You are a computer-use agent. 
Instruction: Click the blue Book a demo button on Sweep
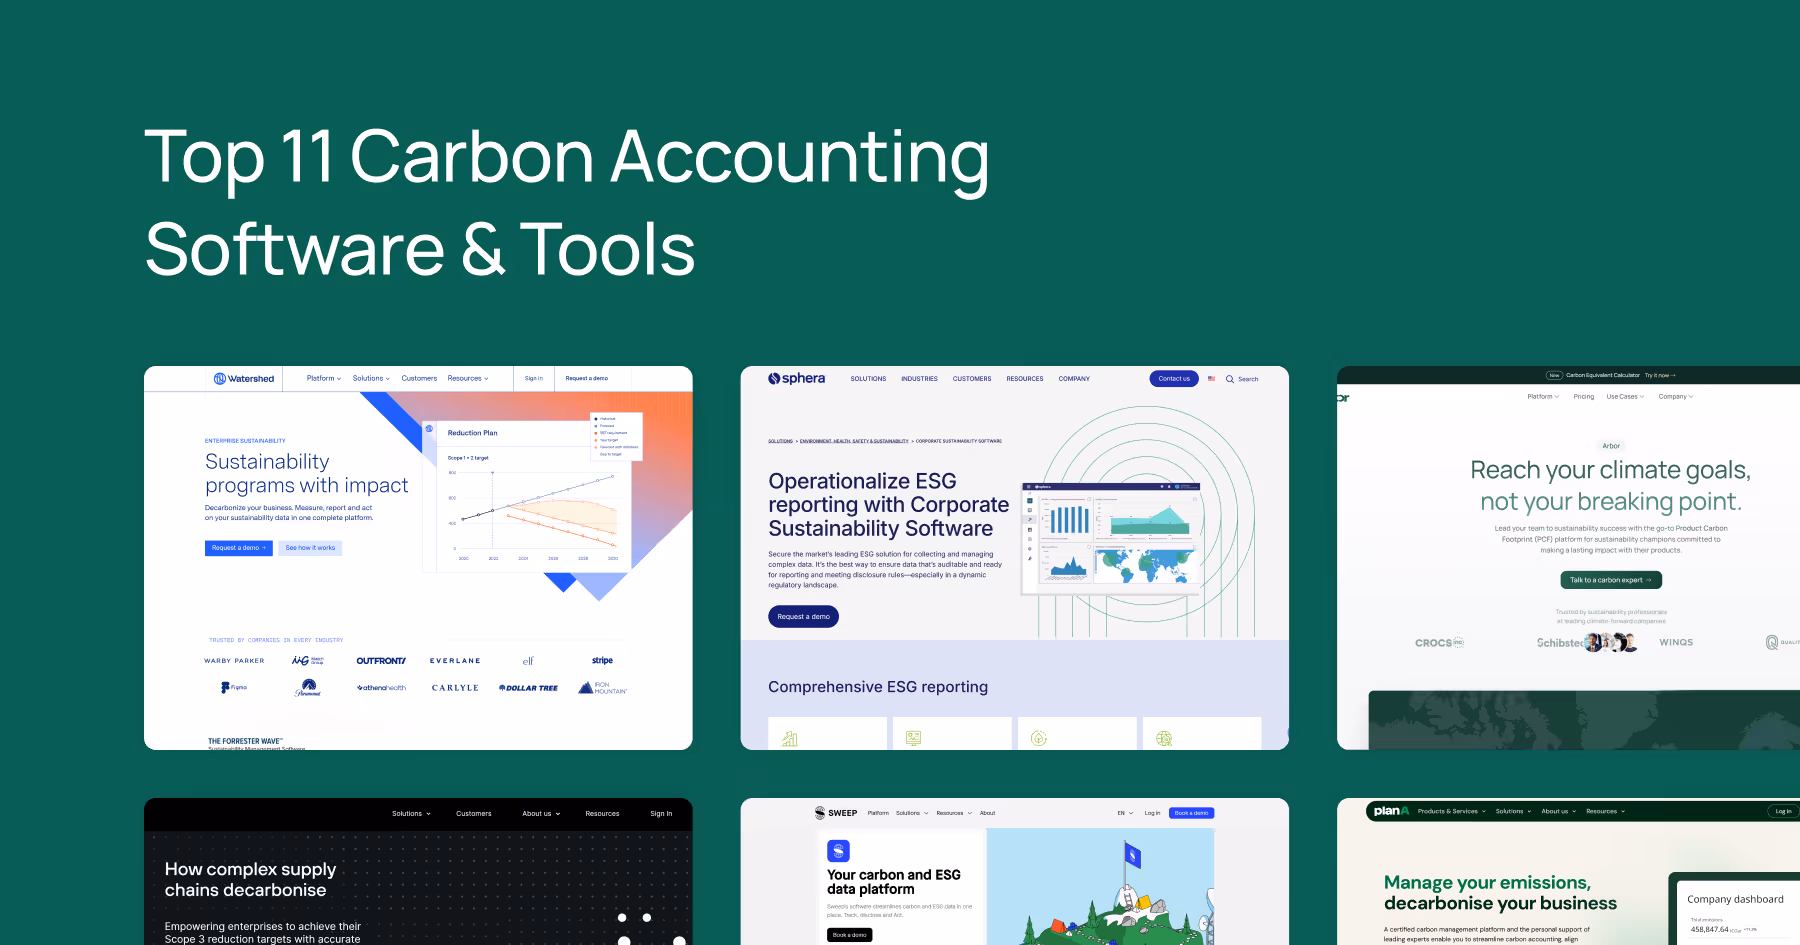(1191, 813)
